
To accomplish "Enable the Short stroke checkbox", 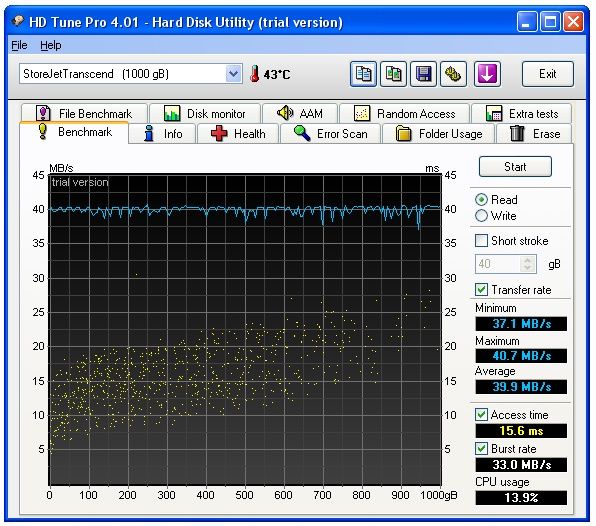I will point(481,241).
